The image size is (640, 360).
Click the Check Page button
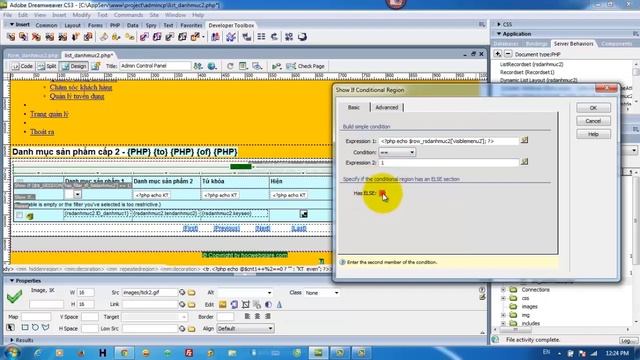coord(306,66)
